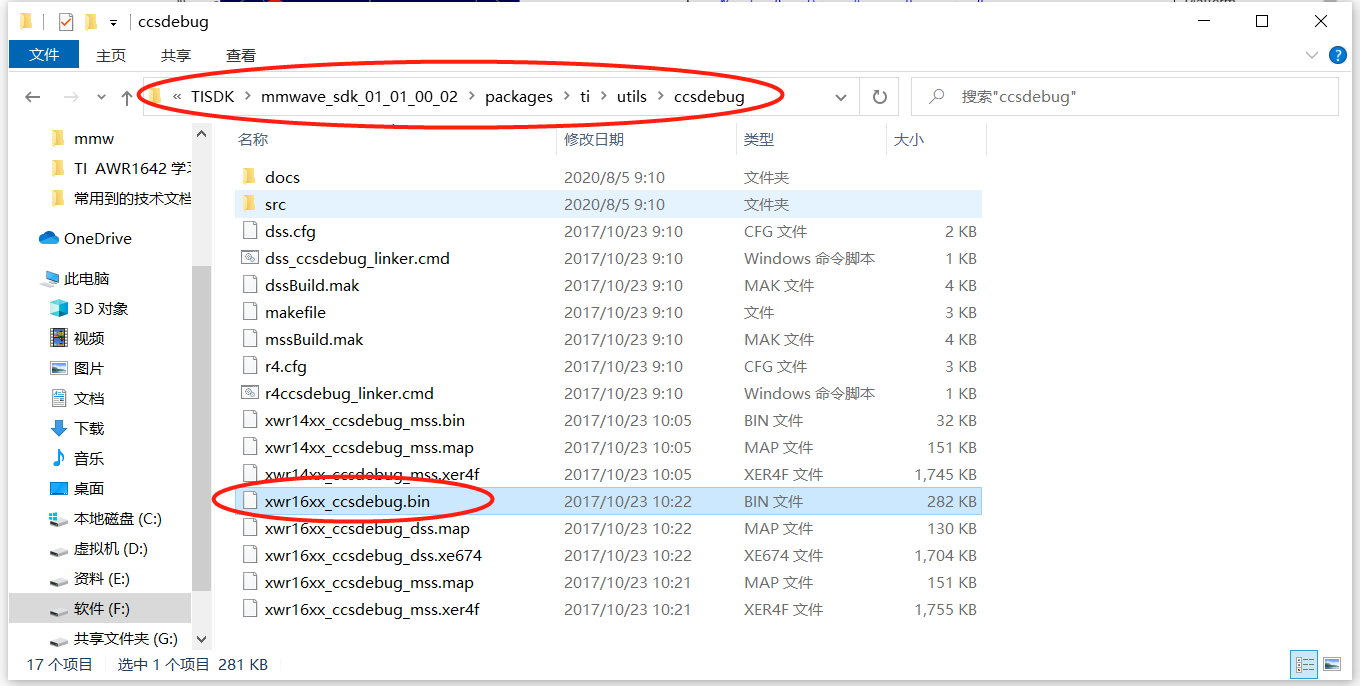This screenshot has height=686, width=1360.
Task: Open the Help question mark icon
Action: [x=1338, y=55]
